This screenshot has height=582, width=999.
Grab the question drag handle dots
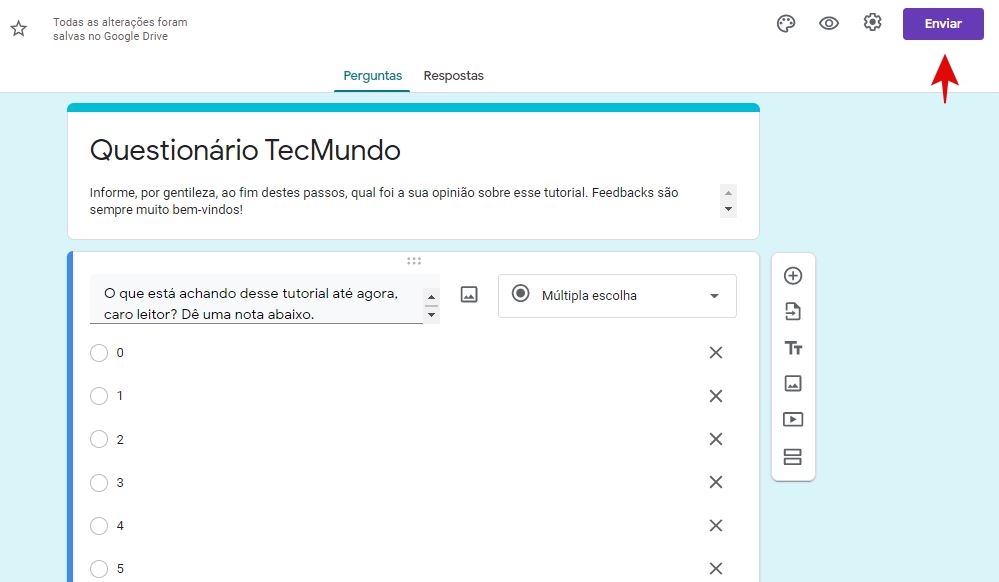[414, 261]
